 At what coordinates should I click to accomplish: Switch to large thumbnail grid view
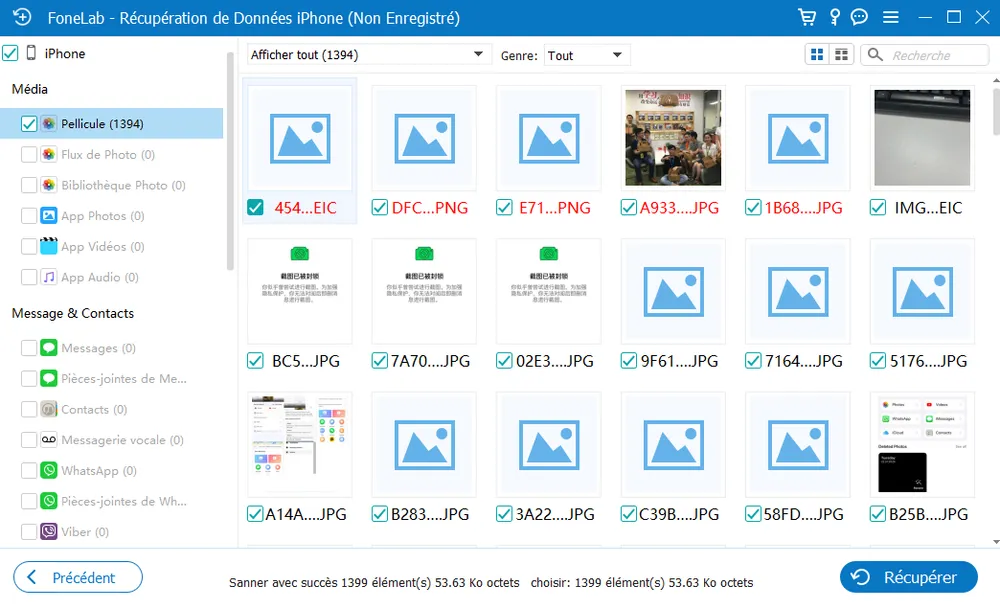pyautogui.click(x=817, y=55)
